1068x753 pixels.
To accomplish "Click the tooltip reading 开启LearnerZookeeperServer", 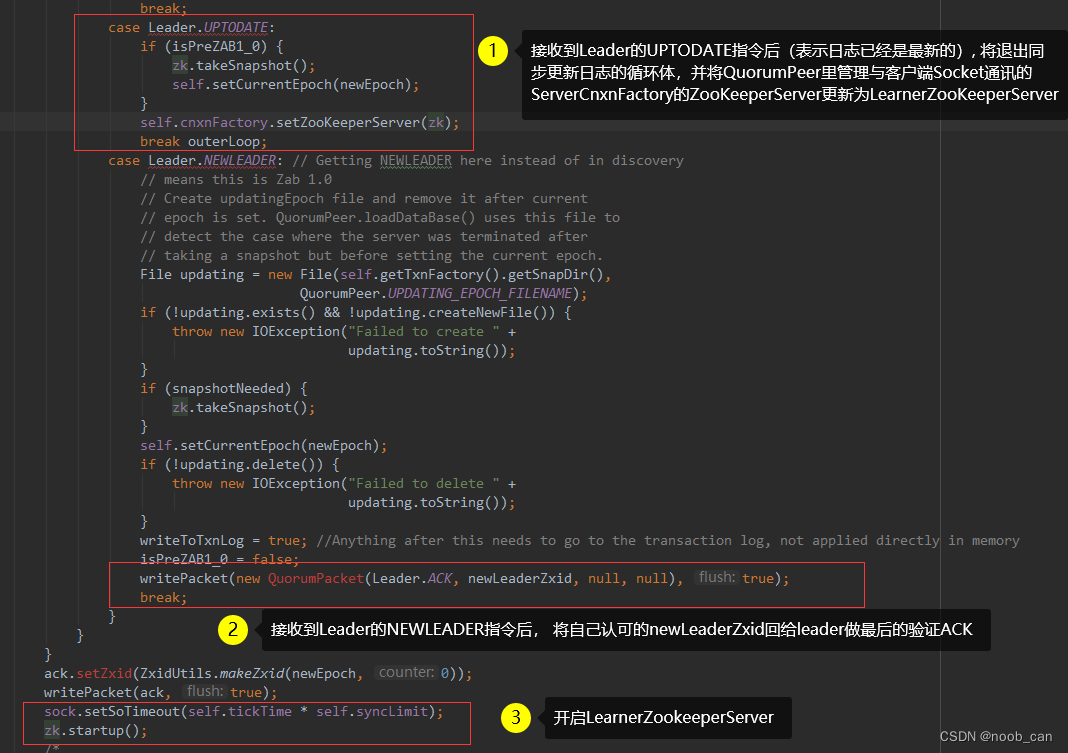I will (x=667, y=718).
